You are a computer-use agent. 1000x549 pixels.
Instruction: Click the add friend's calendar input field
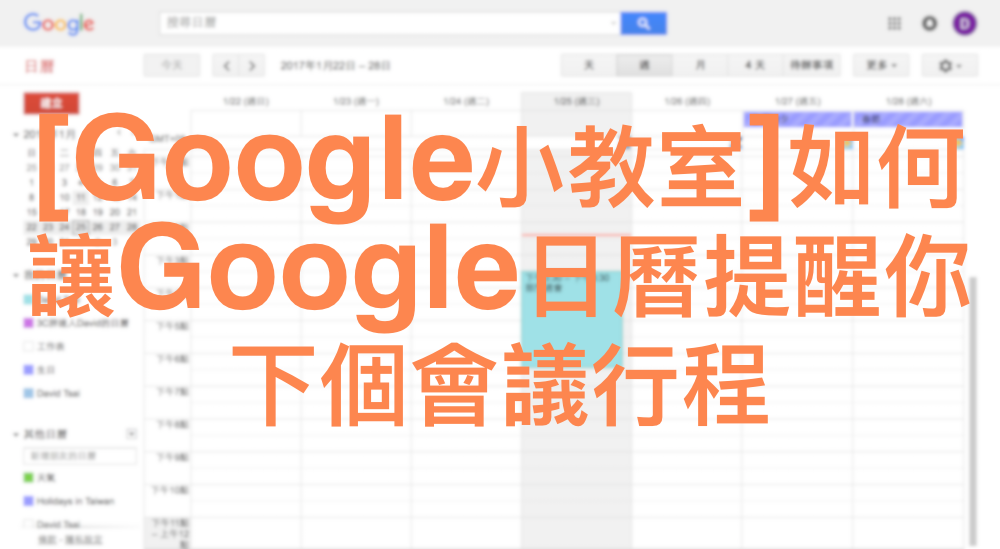click(80, 456)
